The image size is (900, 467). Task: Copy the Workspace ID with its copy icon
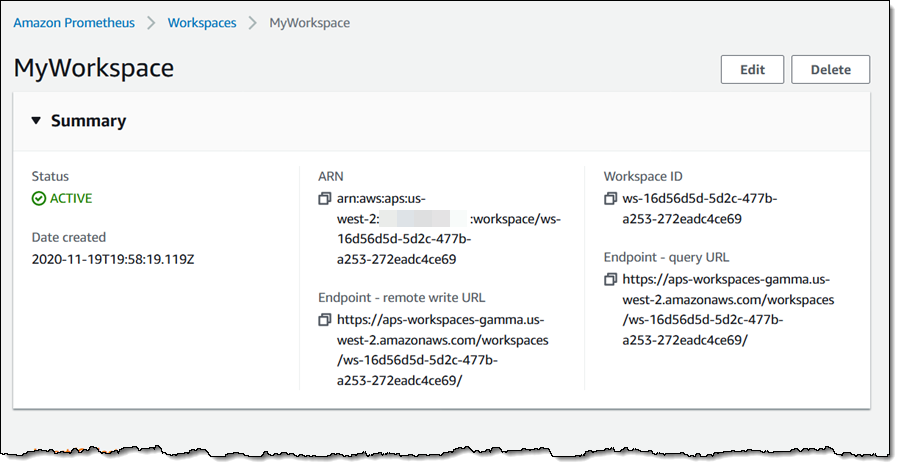610,199
